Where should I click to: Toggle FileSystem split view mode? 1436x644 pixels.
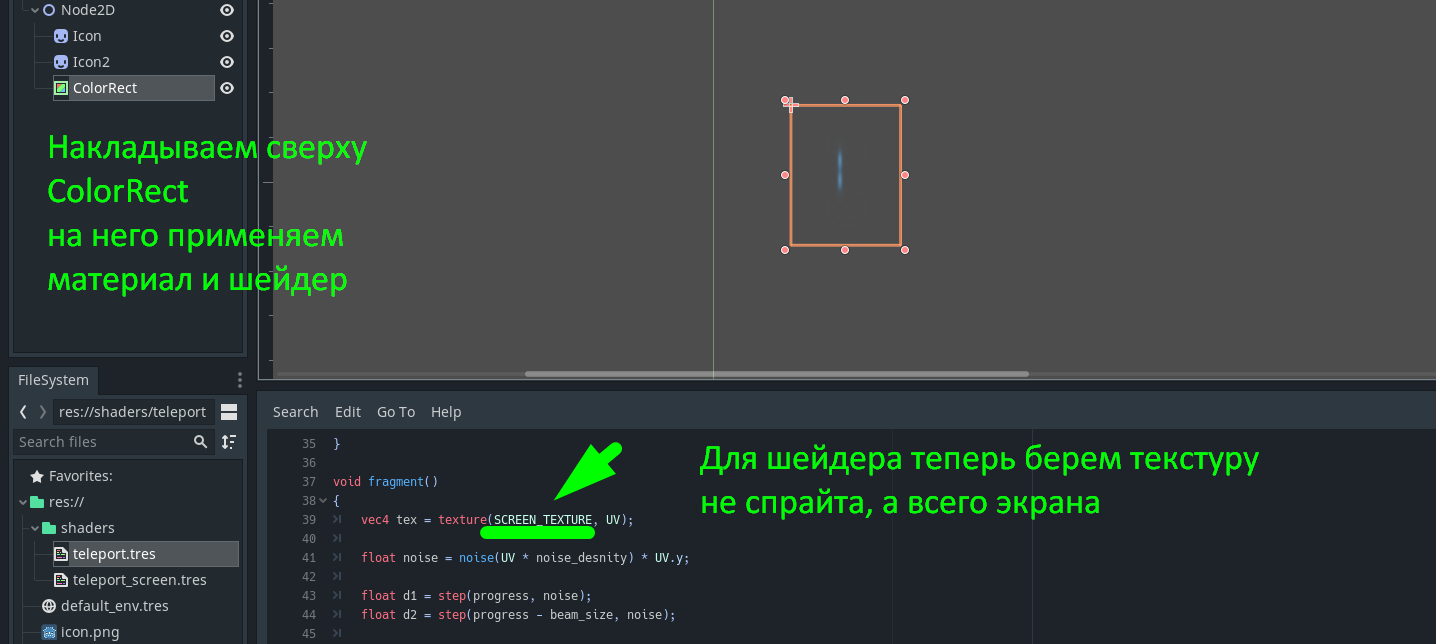pyautogui.click(x=229, y=412)
